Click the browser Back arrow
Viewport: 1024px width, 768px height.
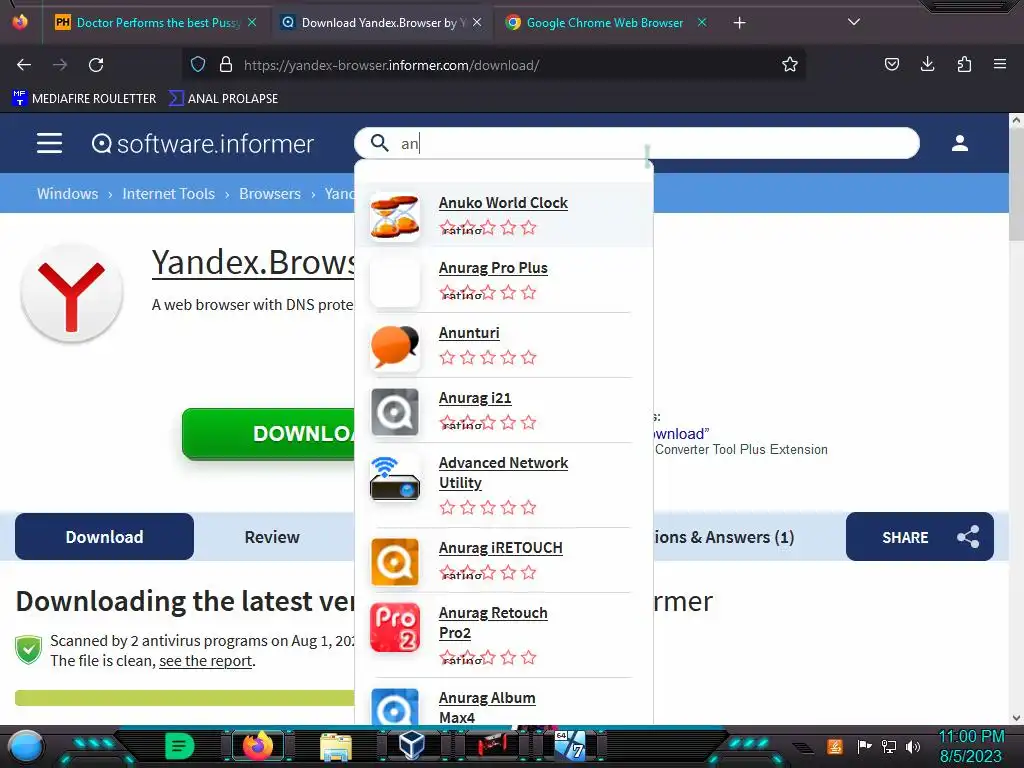[x=24, y=65]
